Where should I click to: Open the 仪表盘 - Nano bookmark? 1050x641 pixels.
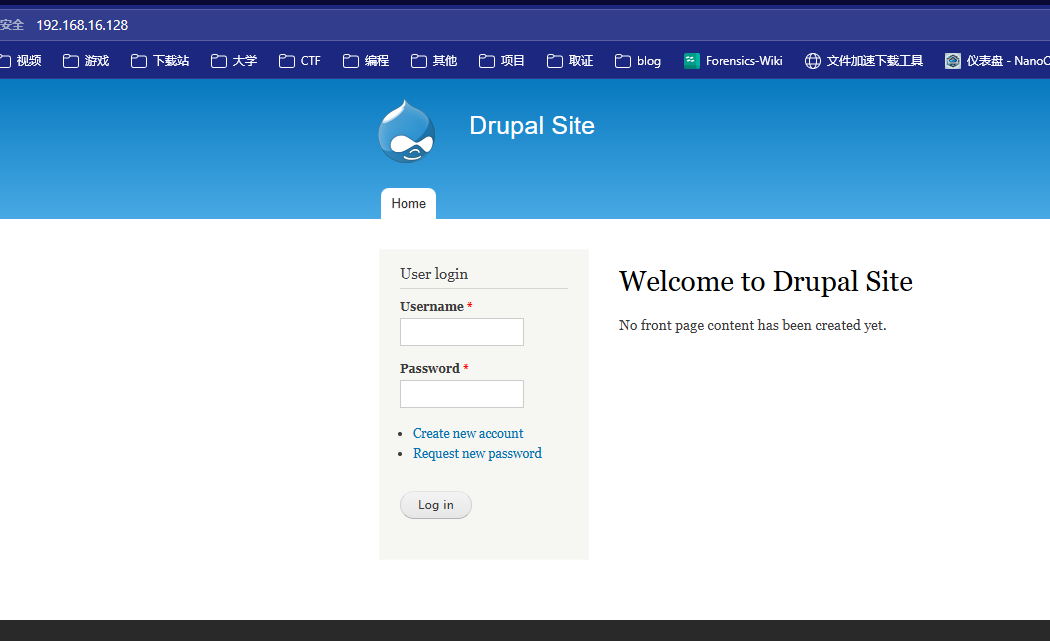(996, 61)
